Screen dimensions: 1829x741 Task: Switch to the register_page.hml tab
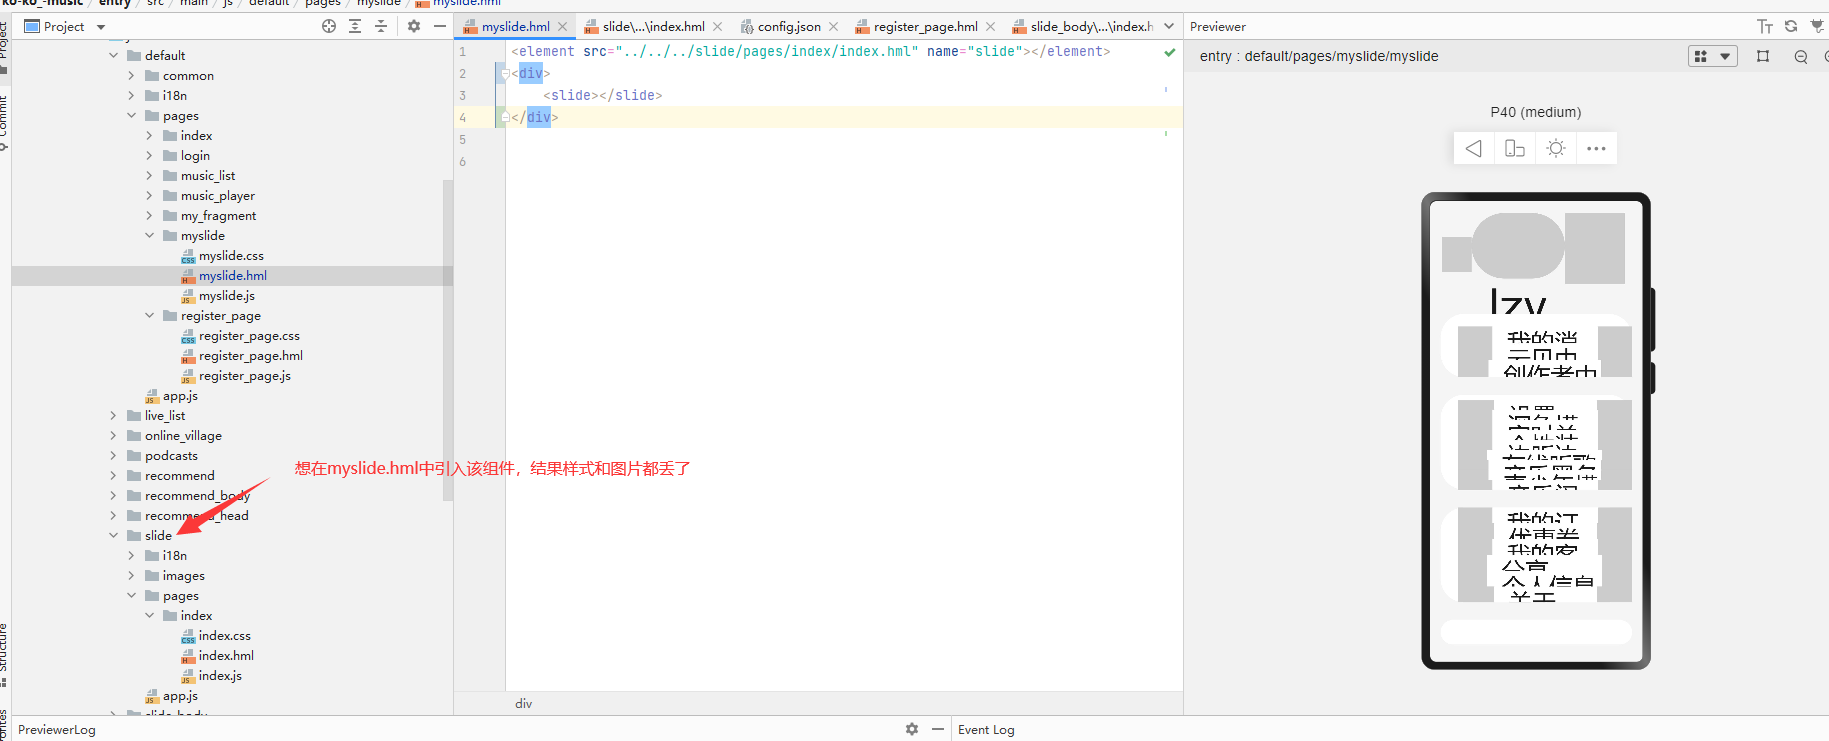[917, 27]
